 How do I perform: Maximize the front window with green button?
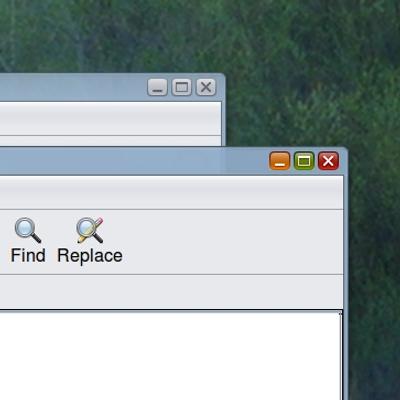point(304,161)
